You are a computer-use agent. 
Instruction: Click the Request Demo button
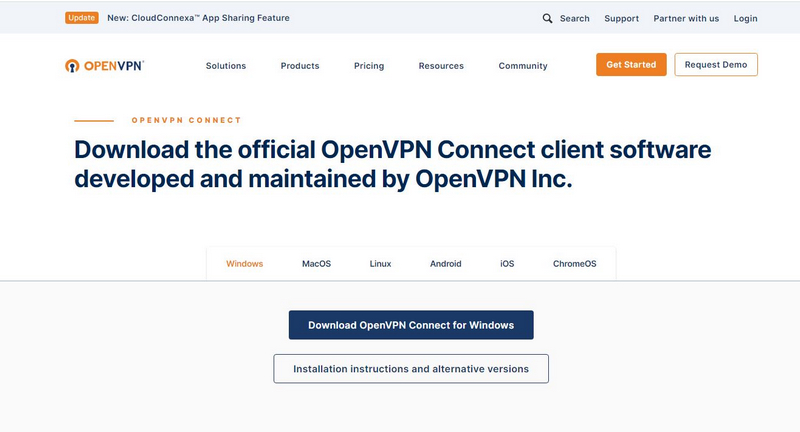coord(716,65)
